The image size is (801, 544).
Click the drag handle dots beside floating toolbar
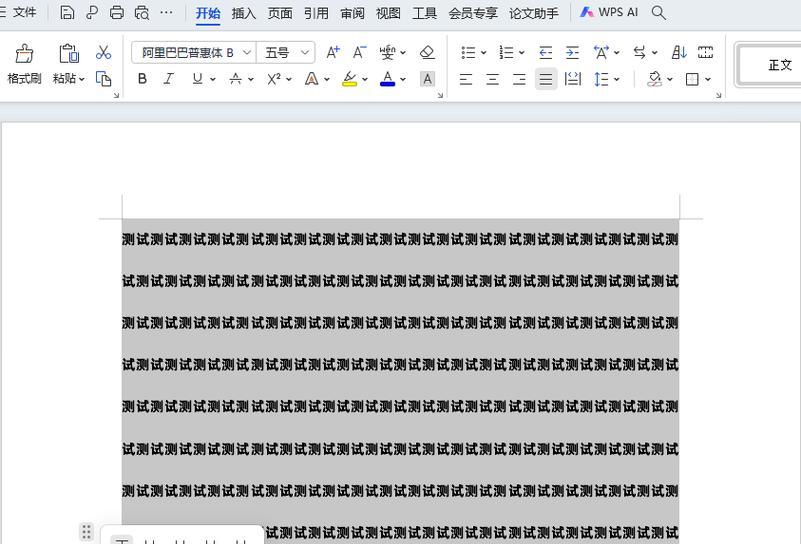(86, 532)
